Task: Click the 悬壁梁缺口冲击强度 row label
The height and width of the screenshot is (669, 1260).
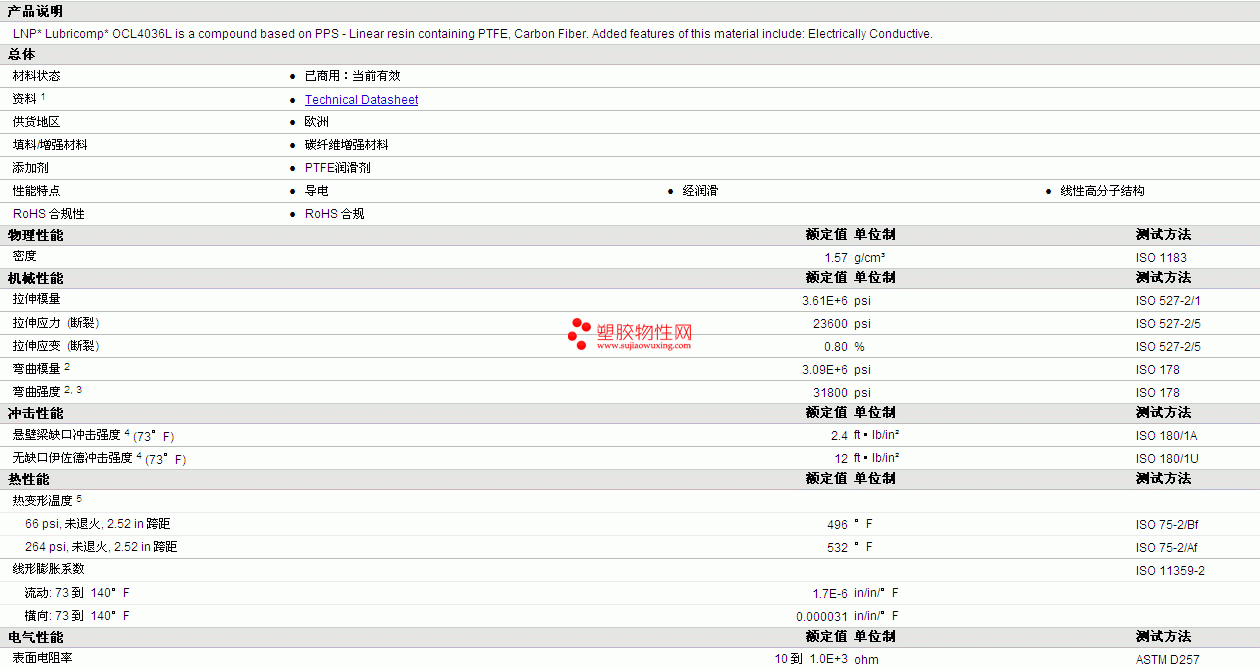Action: (67, 435)
